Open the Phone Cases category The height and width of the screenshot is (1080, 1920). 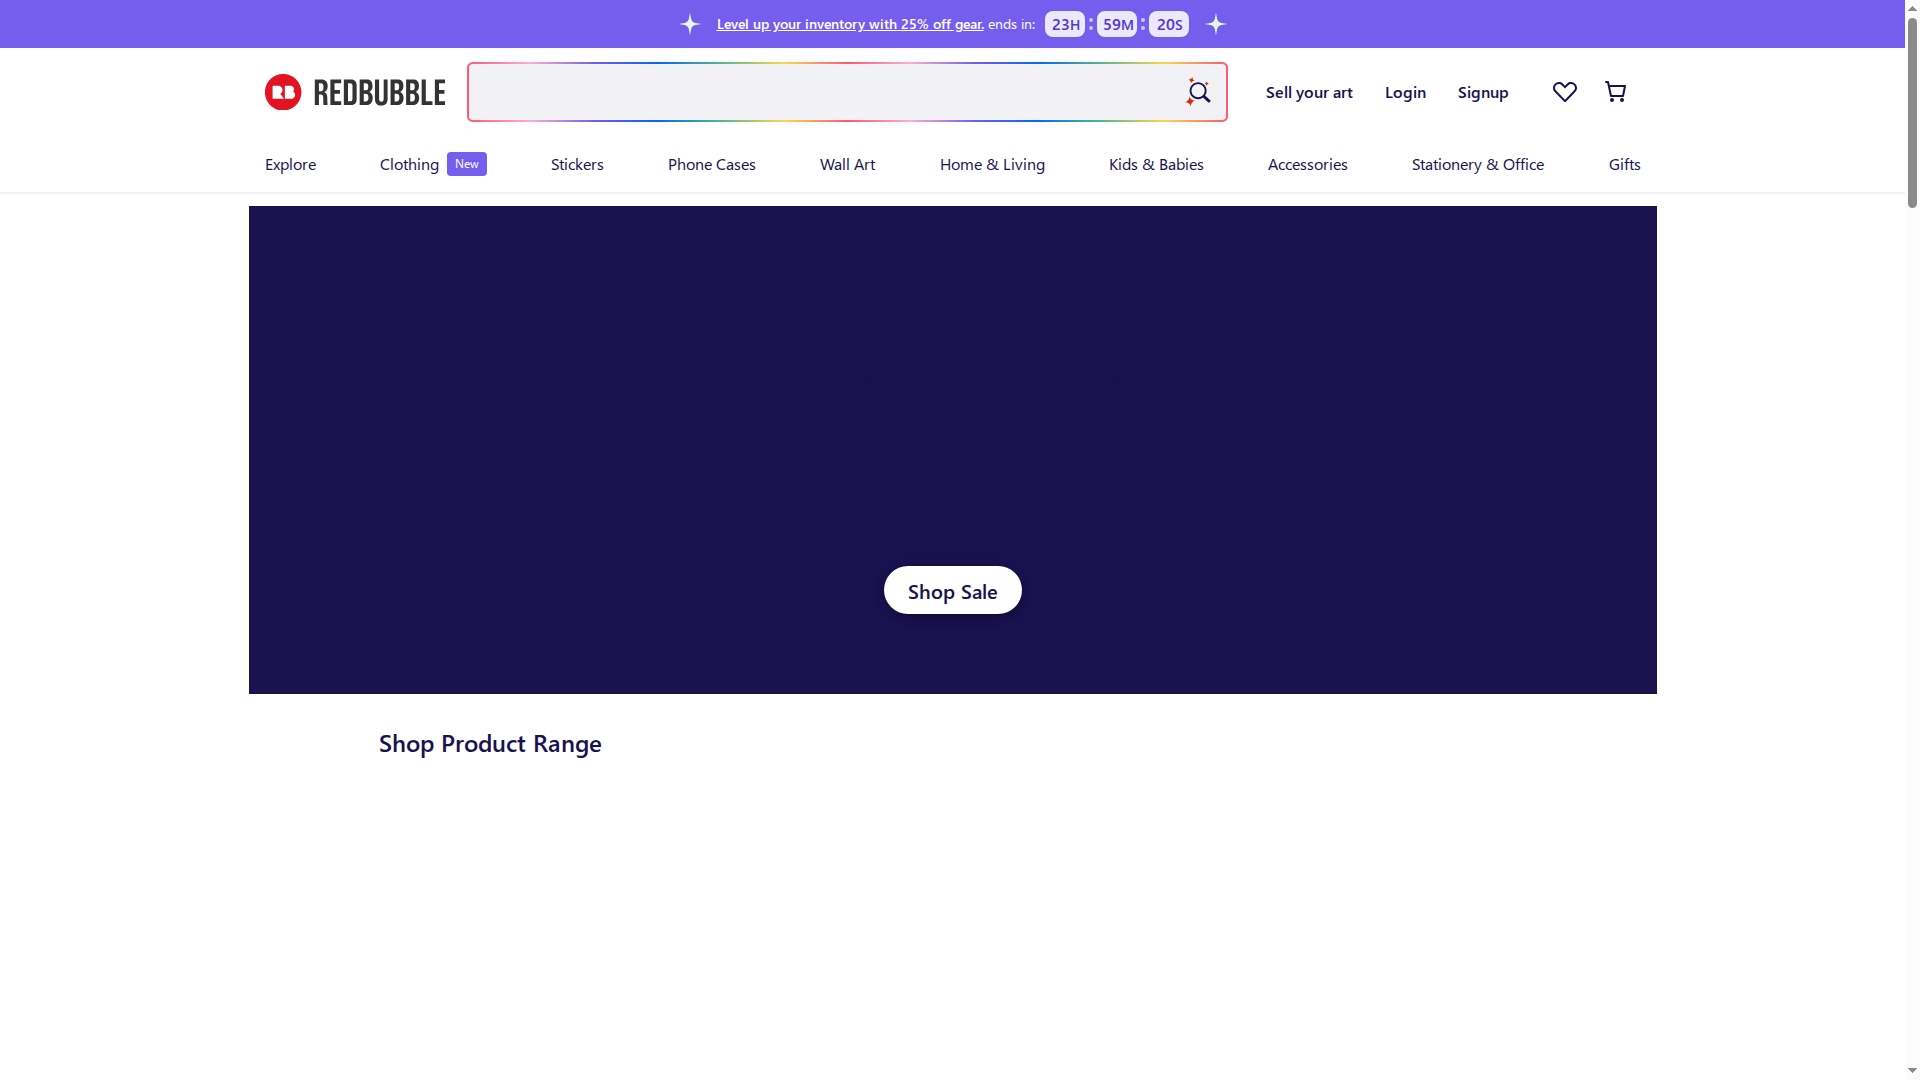[711, 164]
